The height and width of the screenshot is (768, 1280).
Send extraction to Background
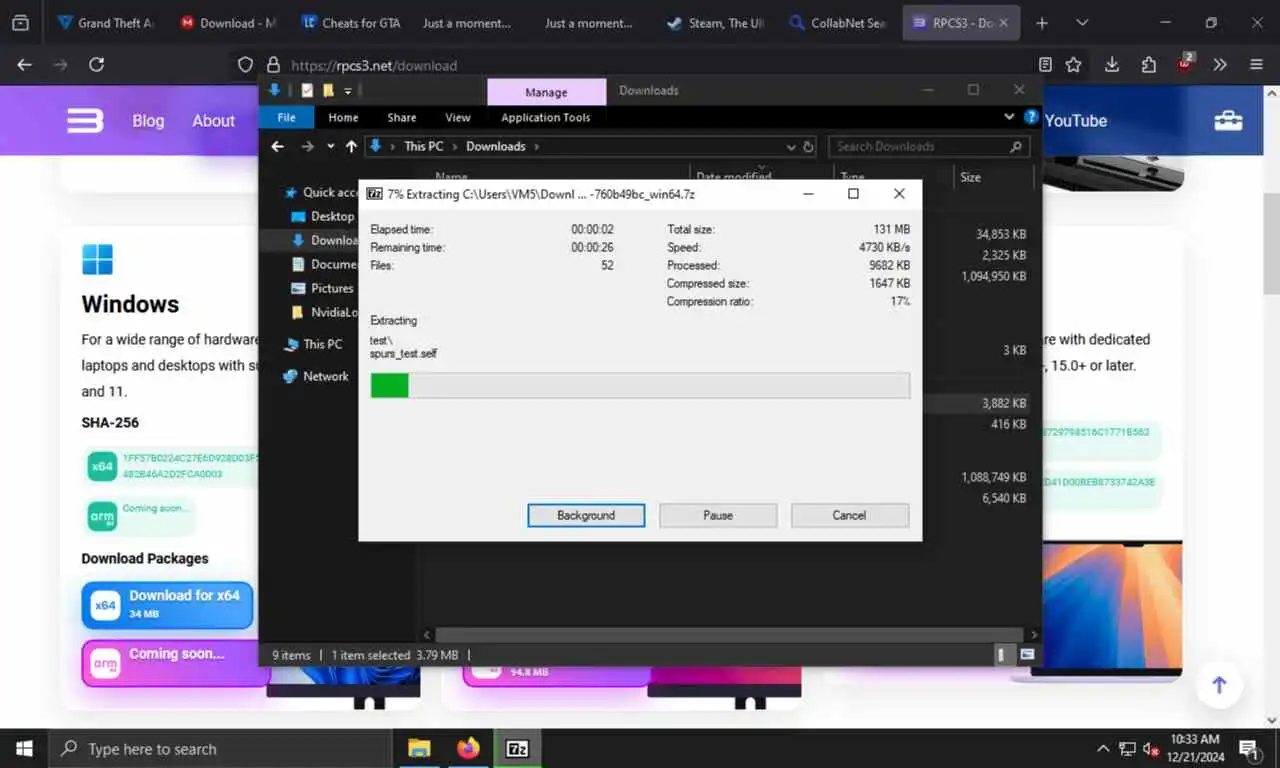(586, 515)
